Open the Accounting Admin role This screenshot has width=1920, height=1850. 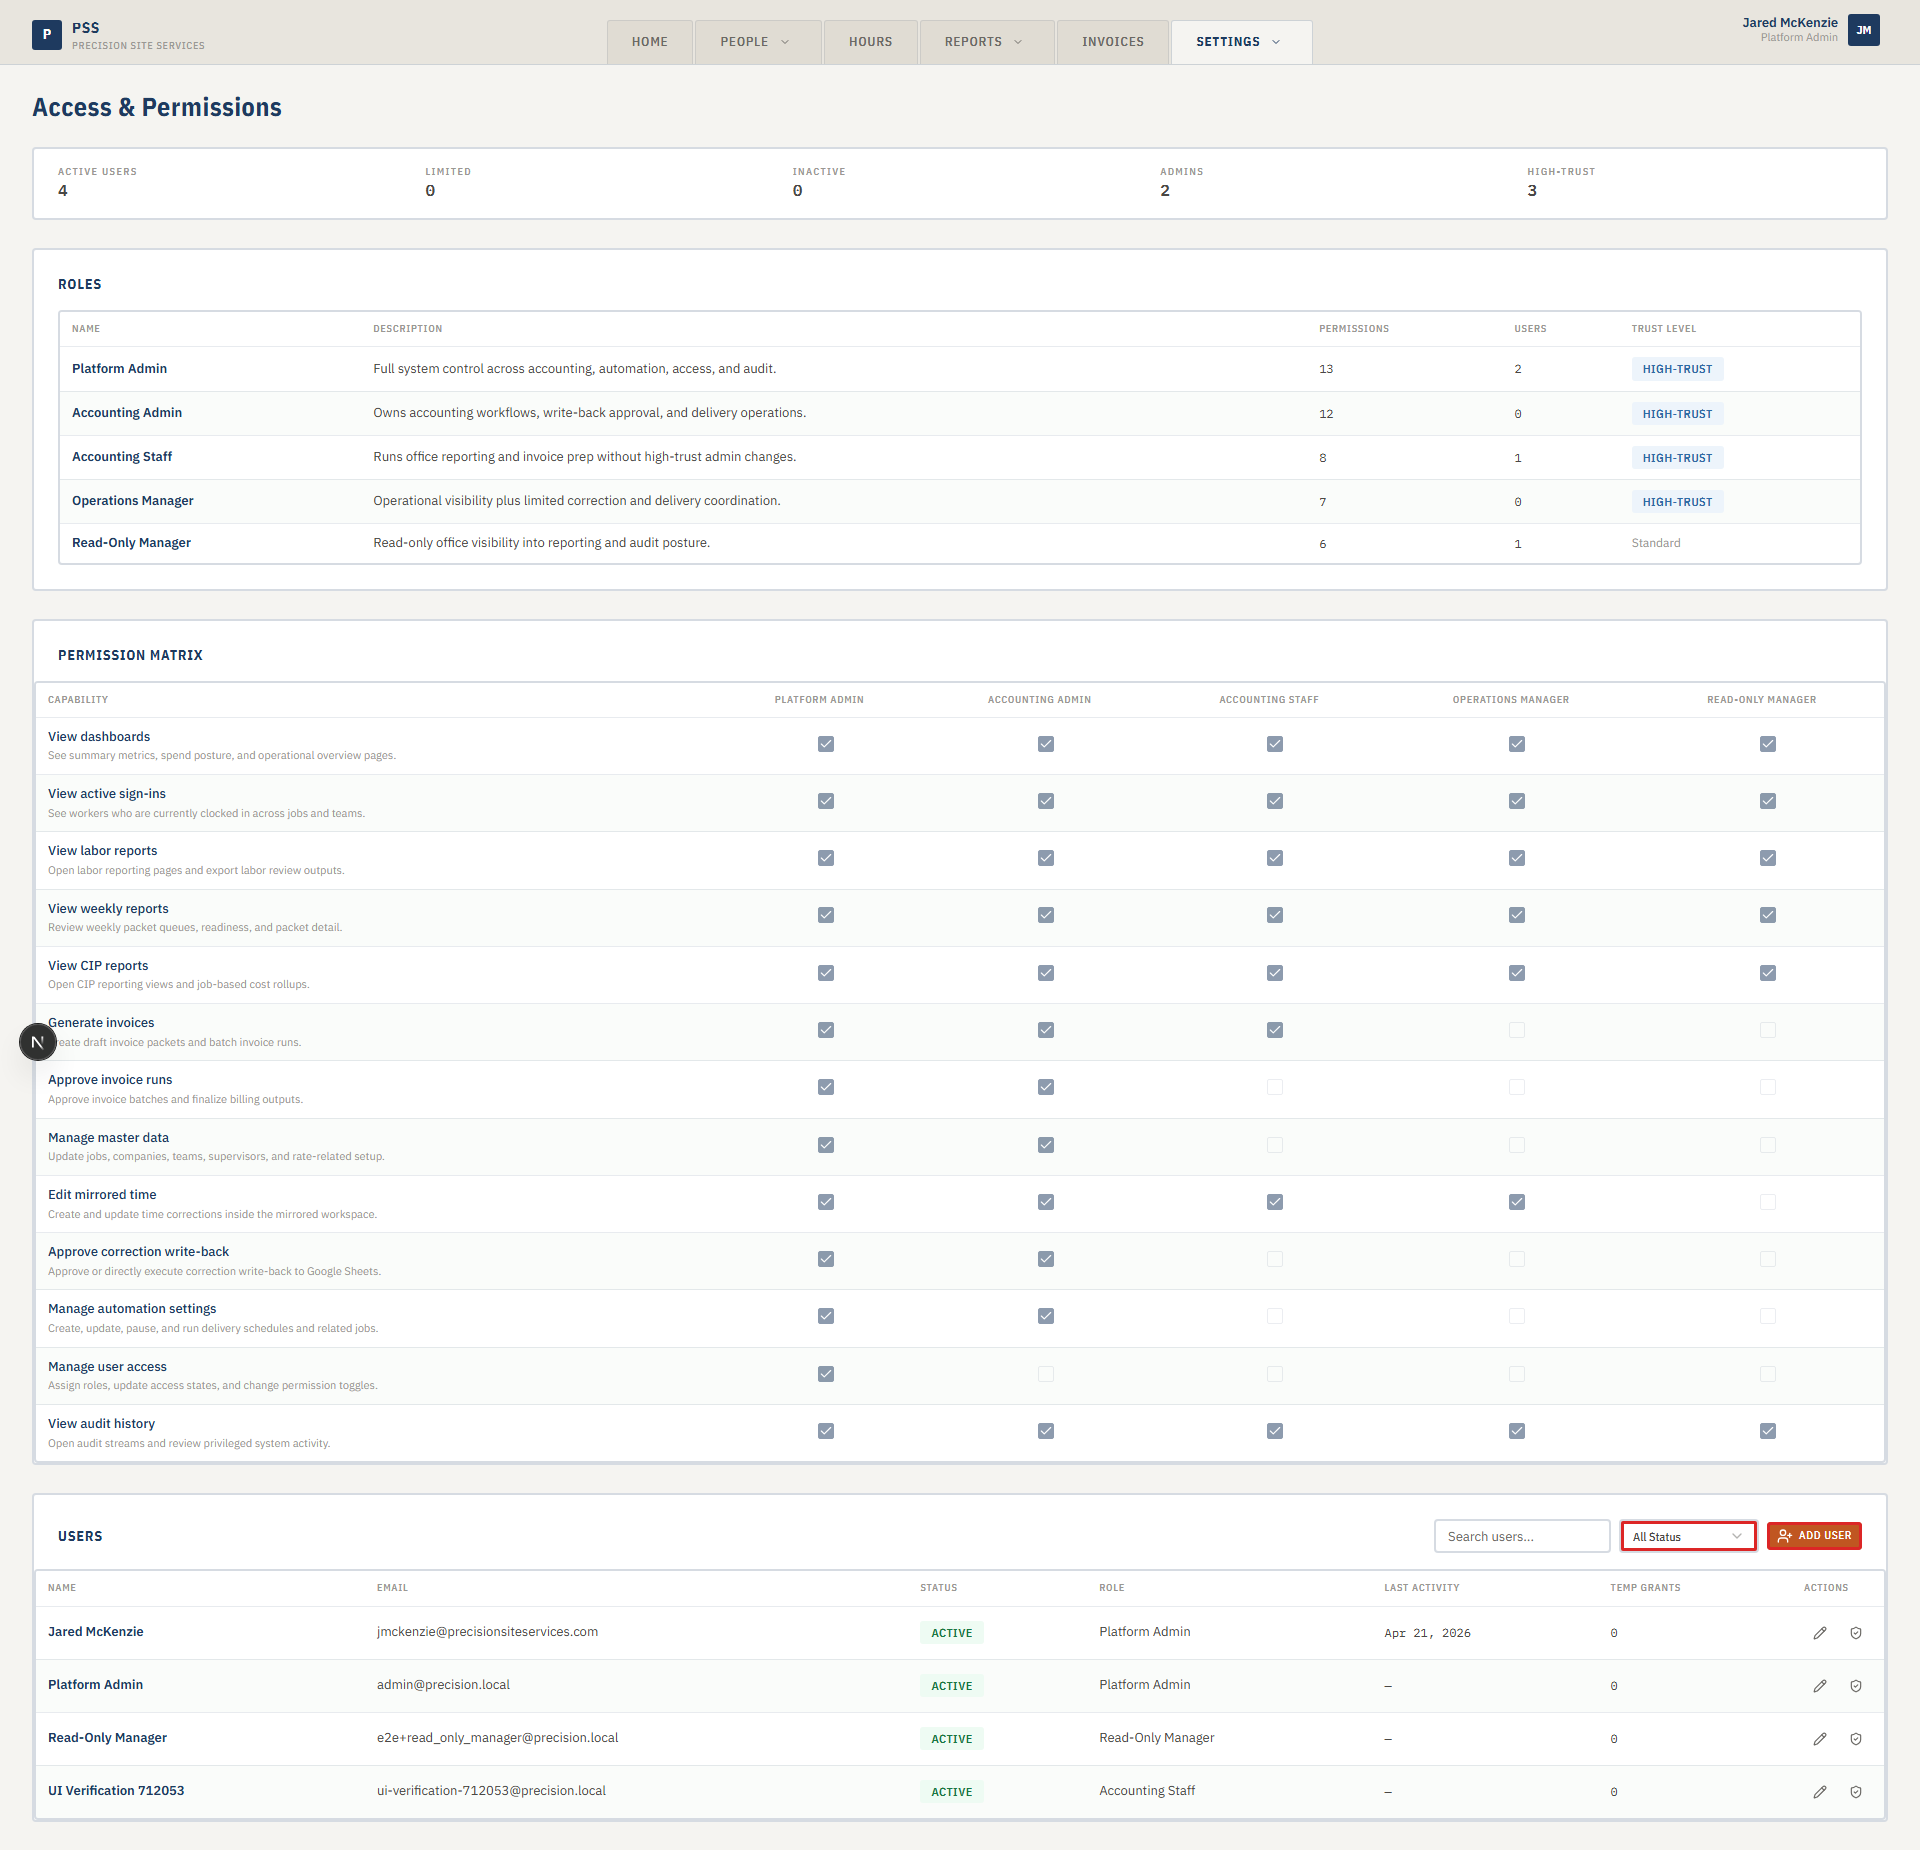pos(127,413)
